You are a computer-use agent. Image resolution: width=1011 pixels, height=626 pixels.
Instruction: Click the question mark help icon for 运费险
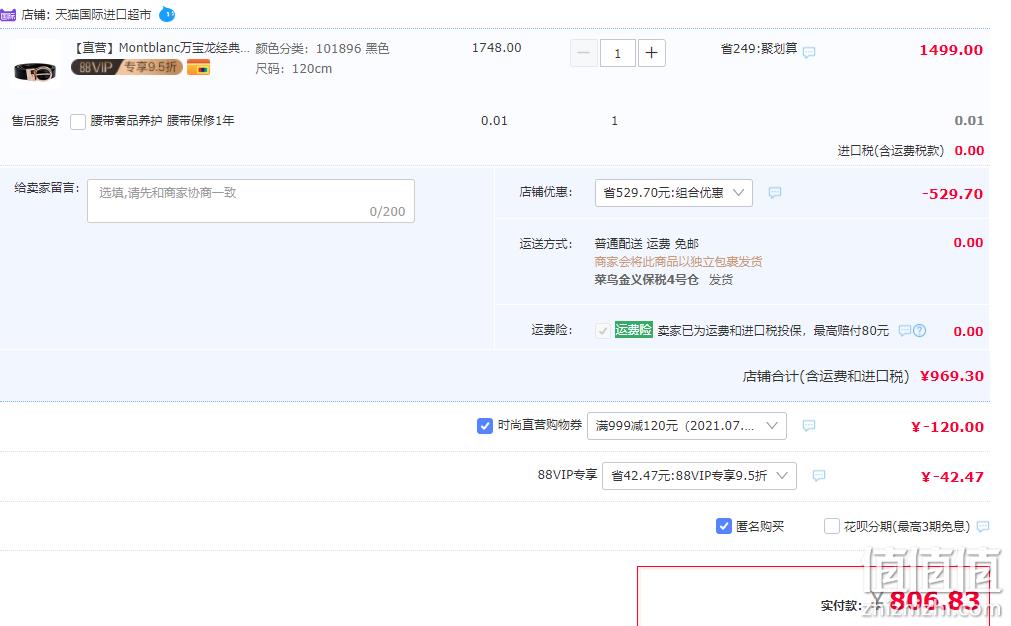point(919,331)
